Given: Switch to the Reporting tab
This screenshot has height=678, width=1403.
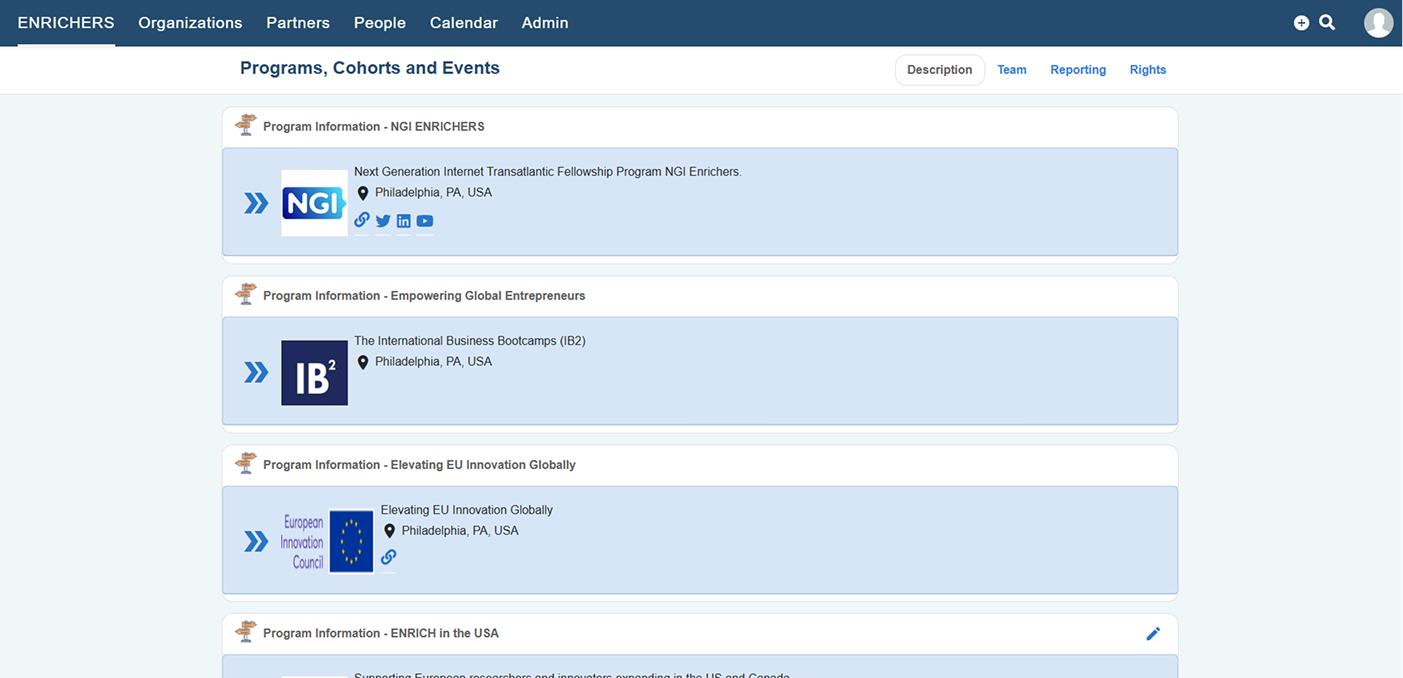Looking at the screenshot, I should tap(1078, 70).
